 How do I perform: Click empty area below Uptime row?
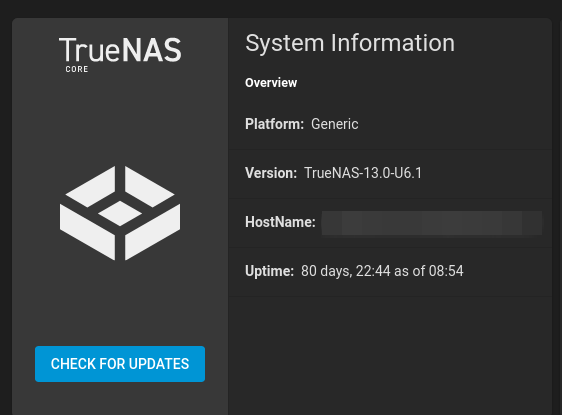[390, 356]
